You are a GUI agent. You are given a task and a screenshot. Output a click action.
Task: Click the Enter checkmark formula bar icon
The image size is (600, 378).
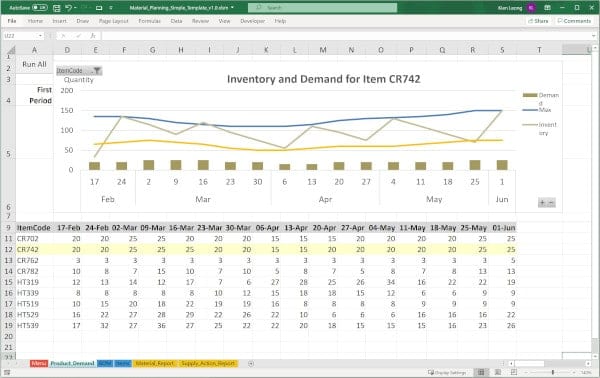[78, 36]
